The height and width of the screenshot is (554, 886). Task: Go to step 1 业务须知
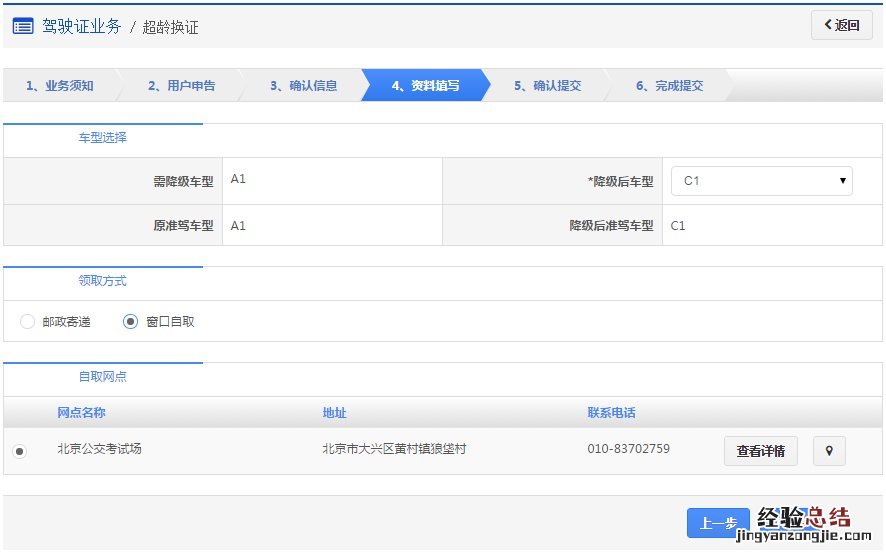pyautogui.click(x=60, y=86)
